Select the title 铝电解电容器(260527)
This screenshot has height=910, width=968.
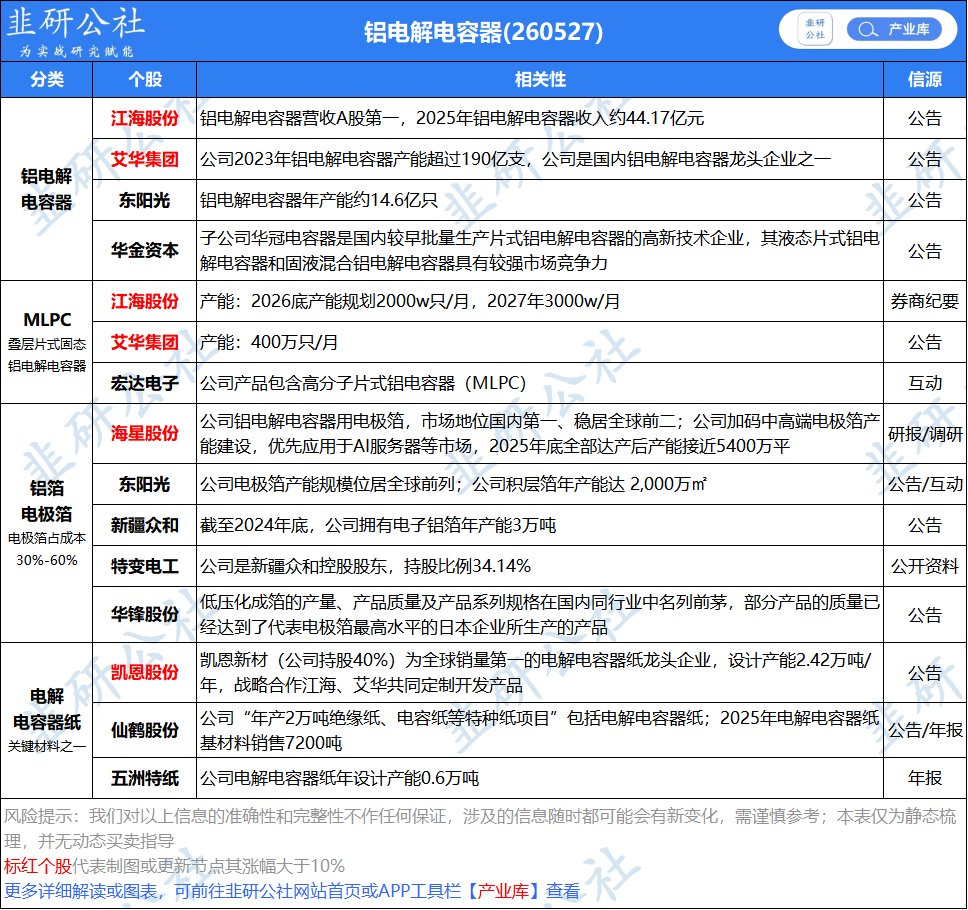tap(483, 31)
